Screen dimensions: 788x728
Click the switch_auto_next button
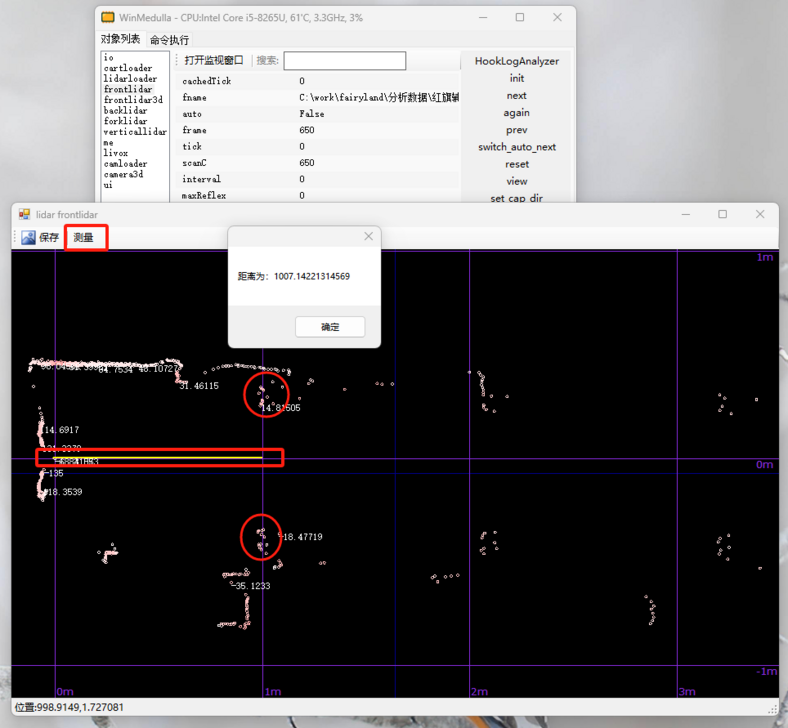click(x=516, y=147)
